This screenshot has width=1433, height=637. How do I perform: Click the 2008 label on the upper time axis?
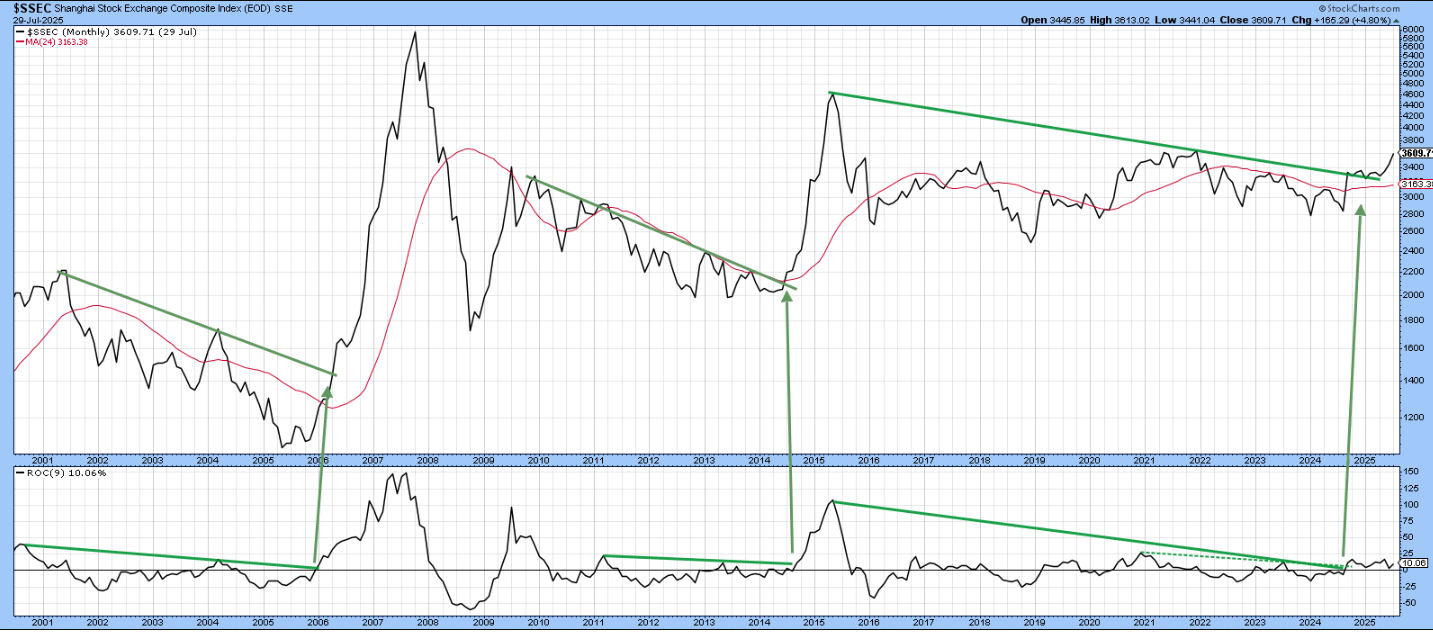[427, 460]
